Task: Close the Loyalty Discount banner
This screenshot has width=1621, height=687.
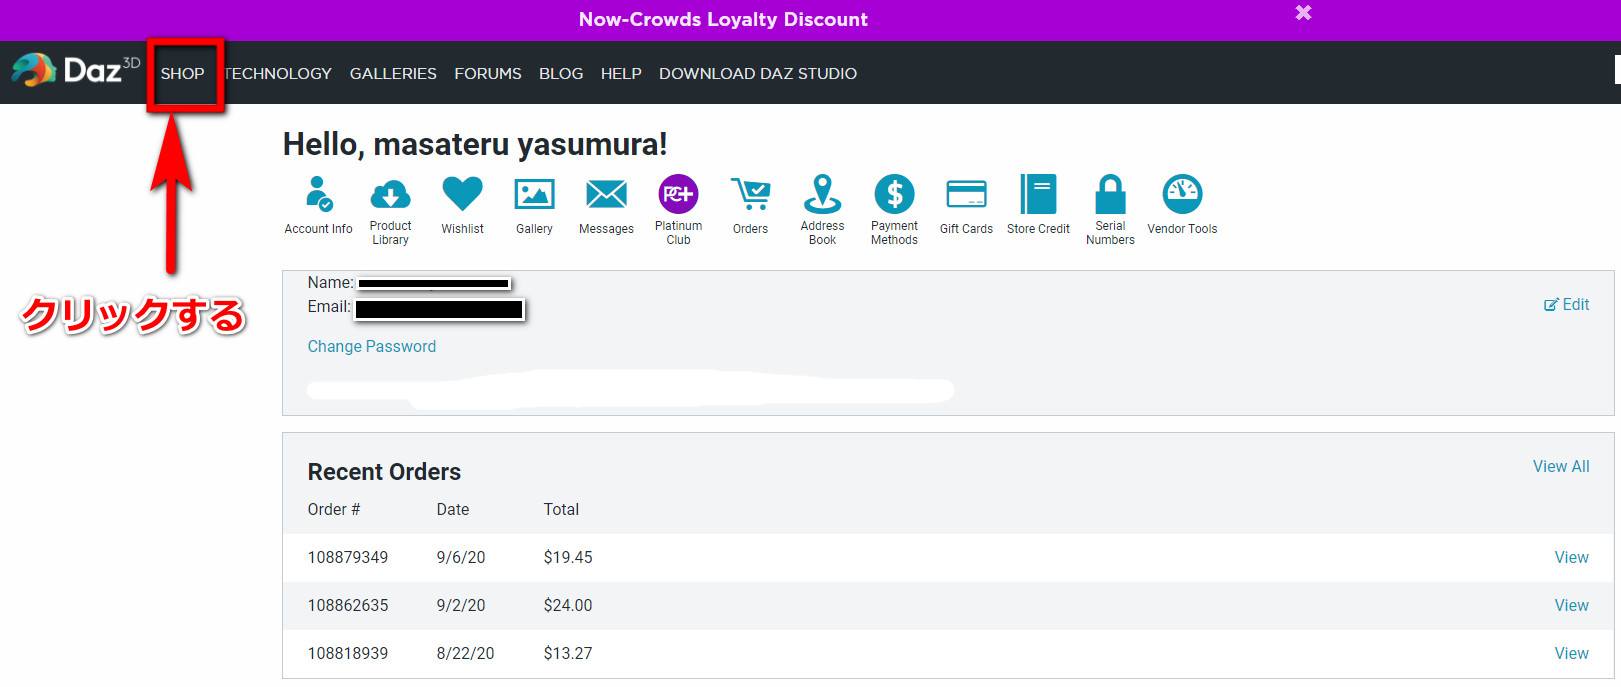Action: click(1303, 13)
